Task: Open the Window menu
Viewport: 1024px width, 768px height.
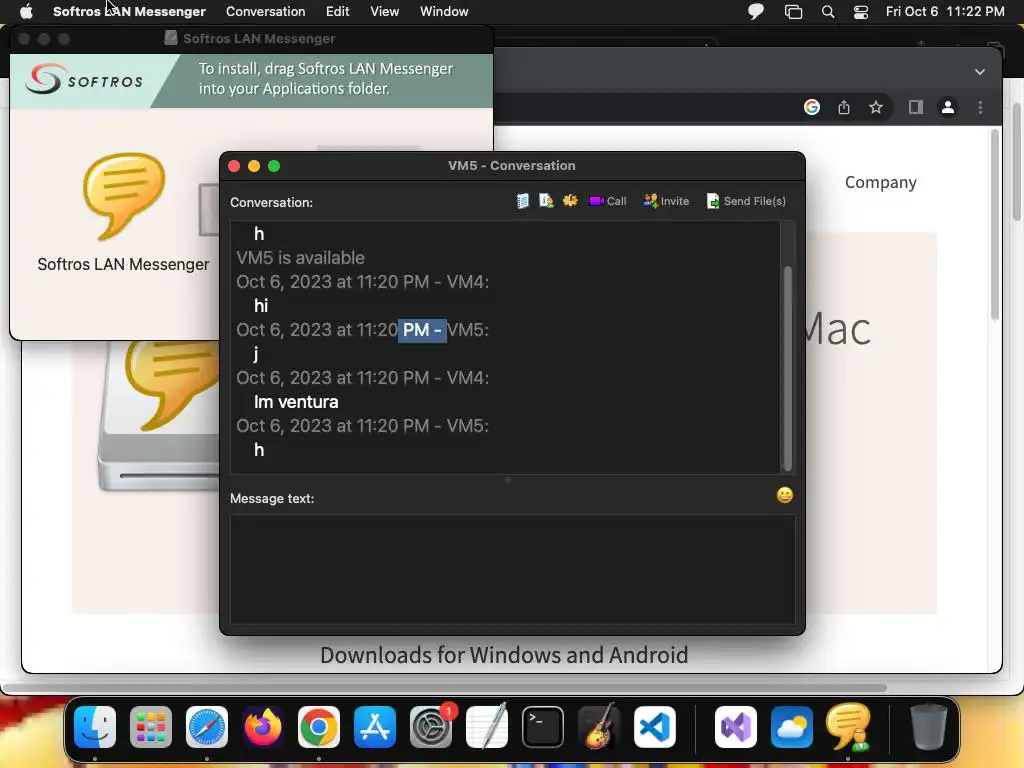Action: tap(444, 11)
